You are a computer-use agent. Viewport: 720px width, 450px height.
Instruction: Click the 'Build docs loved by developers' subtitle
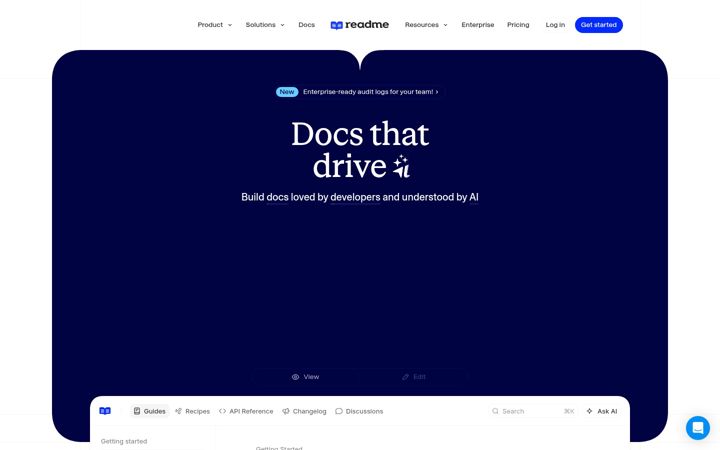[360, 197]
